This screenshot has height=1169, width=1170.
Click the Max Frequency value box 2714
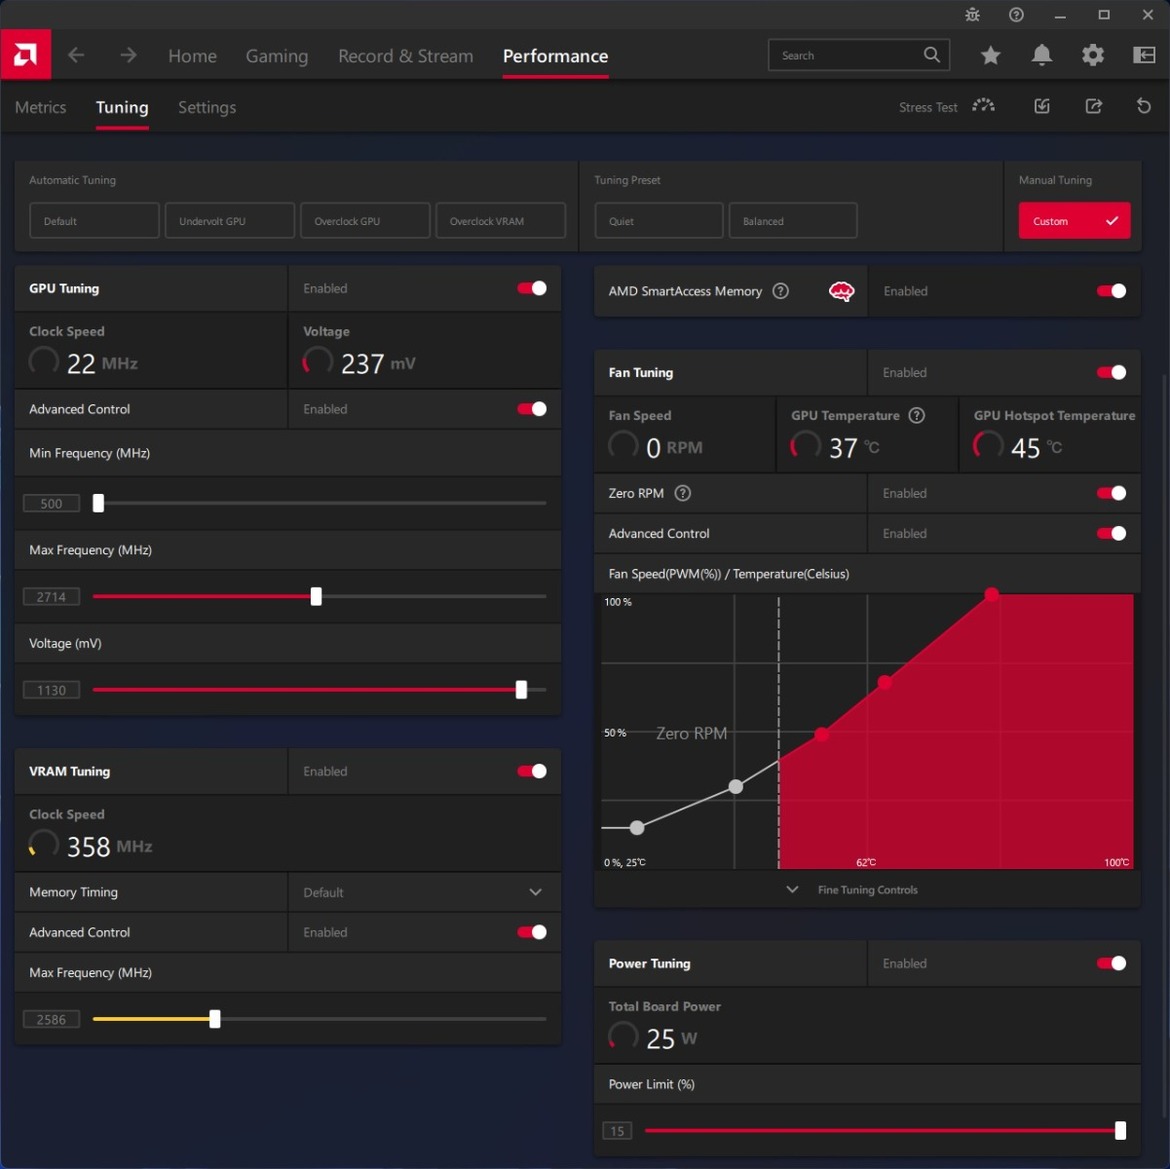pyautogui.click(x=51, y=597)
